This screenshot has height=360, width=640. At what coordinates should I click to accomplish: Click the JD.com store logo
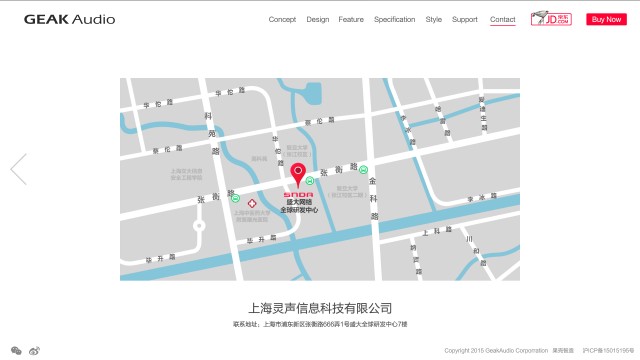pyautogui.click(x=551, y=19)
